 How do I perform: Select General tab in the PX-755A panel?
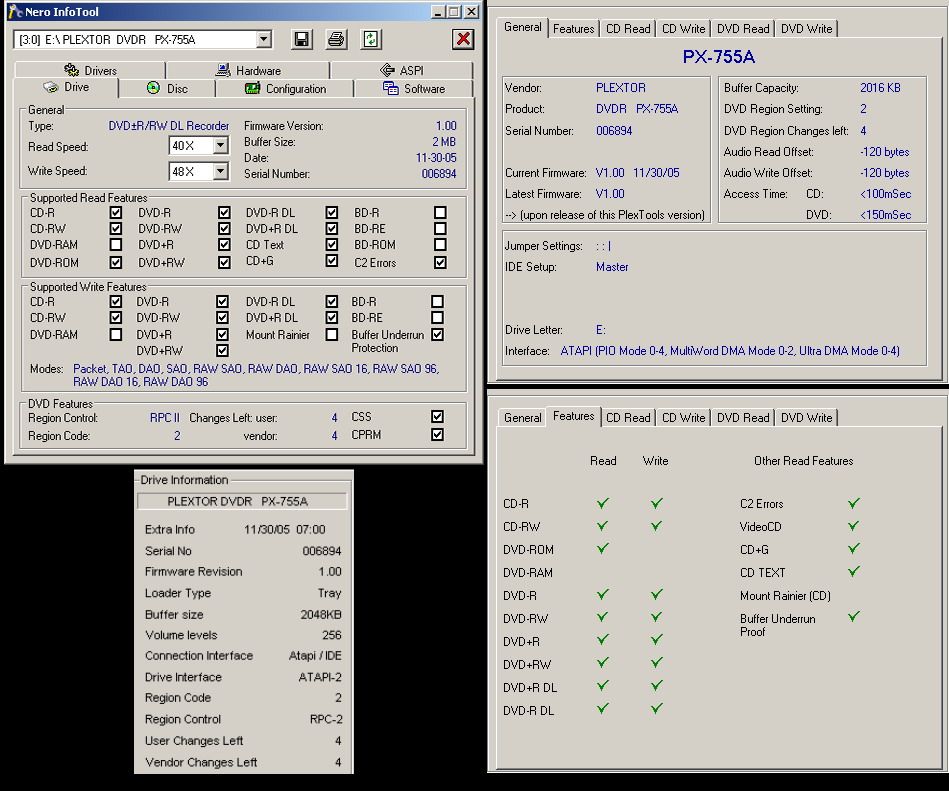tap(523, 27)
